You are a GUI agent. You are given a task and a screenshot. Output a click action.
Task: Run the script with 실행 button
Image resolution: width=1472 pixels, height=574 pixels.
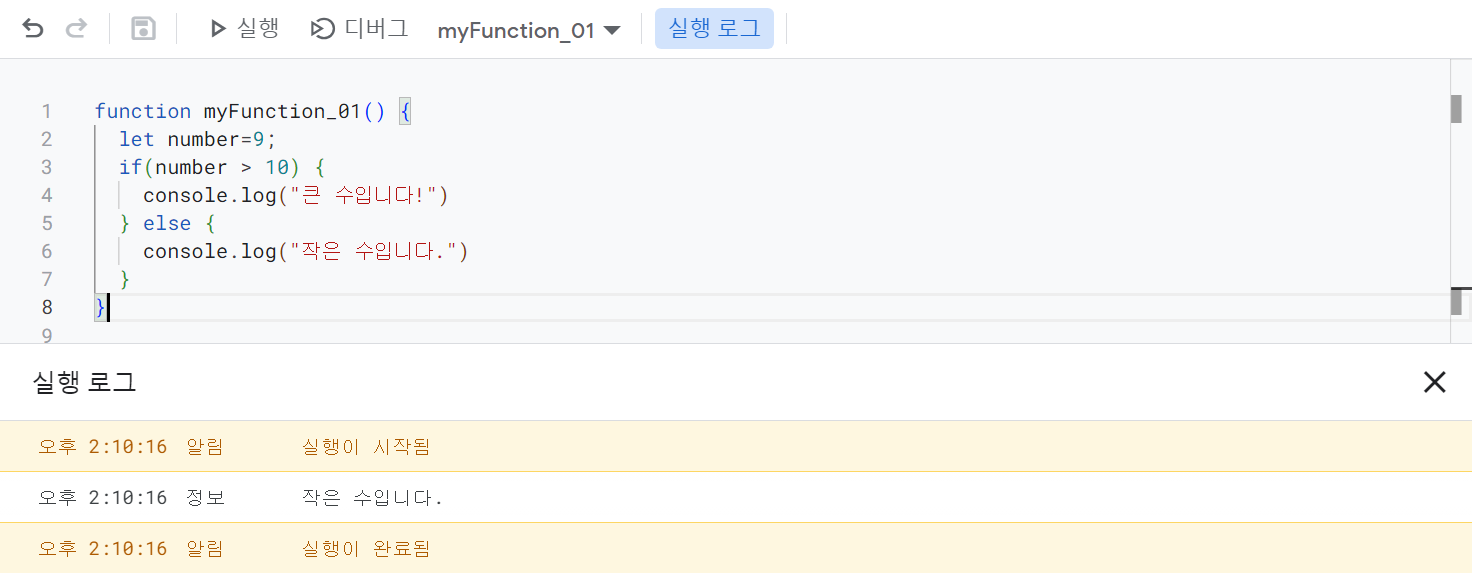click(x=244, y=29)
